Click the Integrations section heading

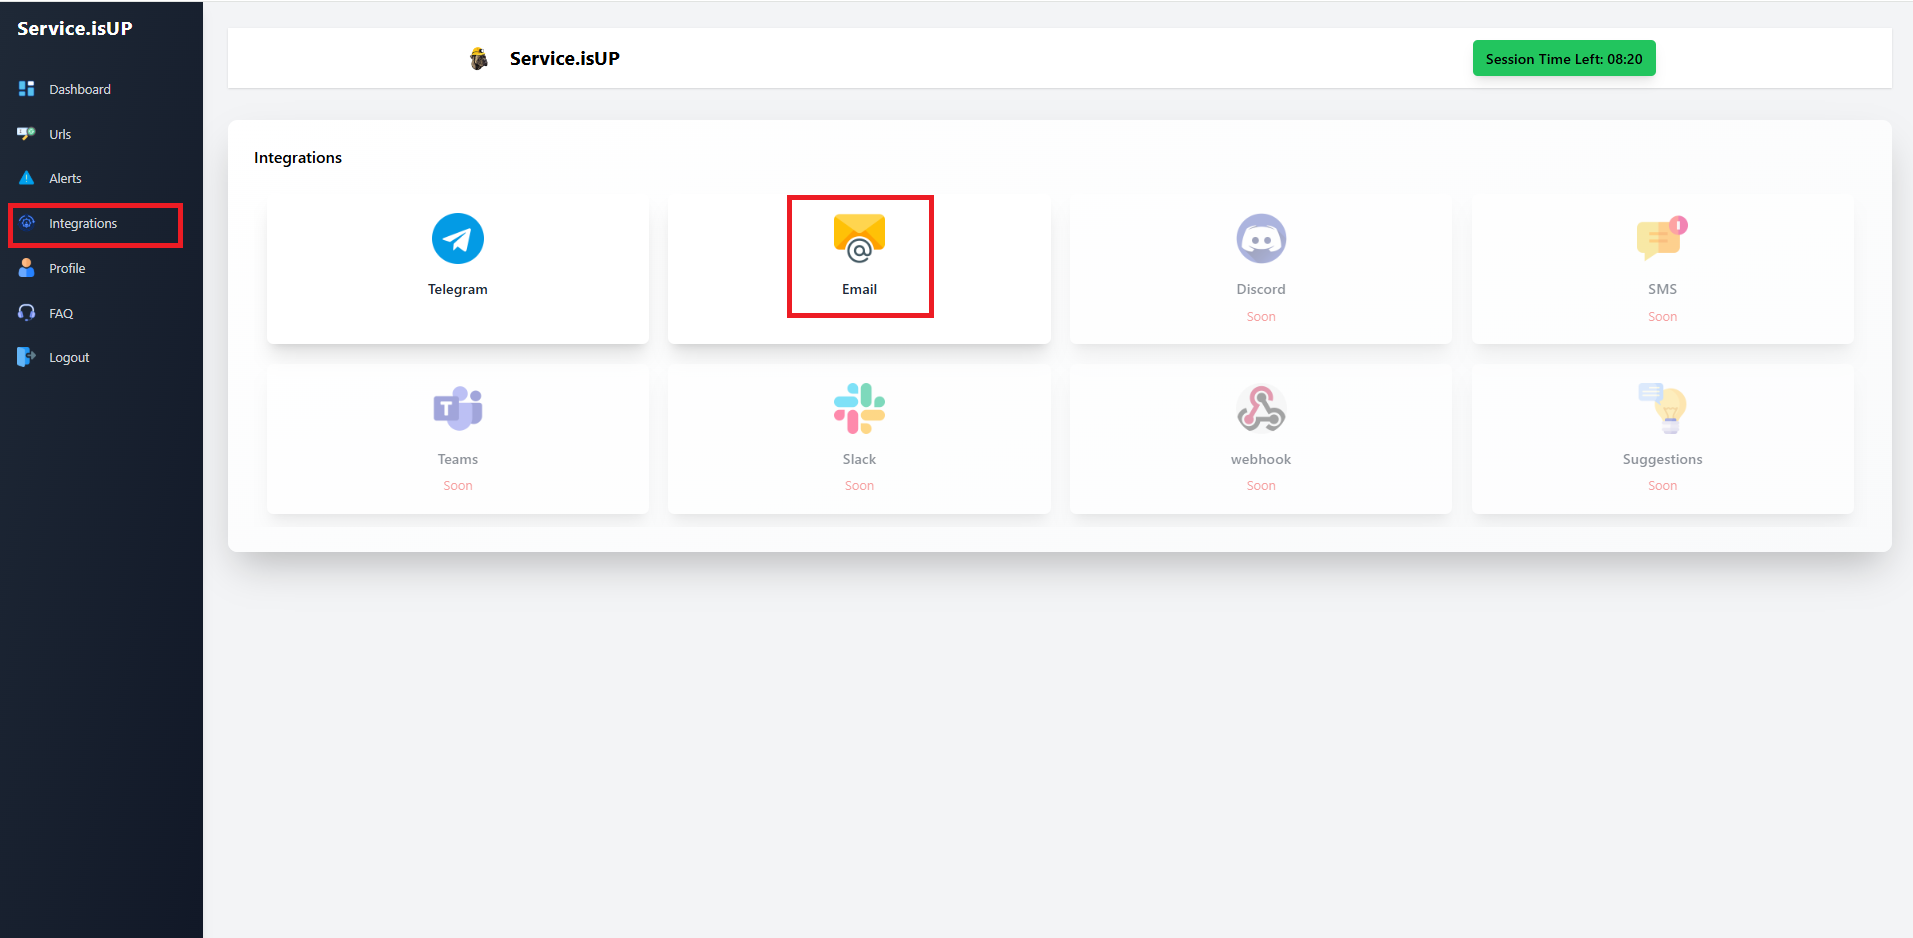pyautogui.click(x=298, y=158)
